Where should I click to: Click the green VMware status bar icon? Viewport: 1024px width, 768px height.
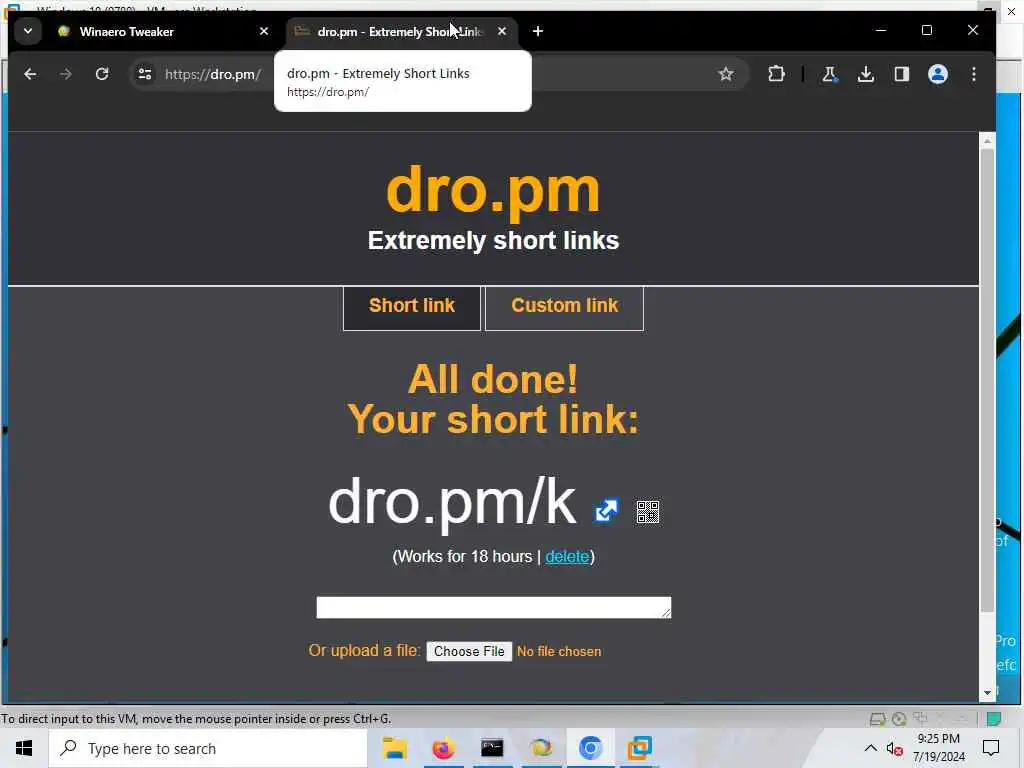tap(993, 719)
